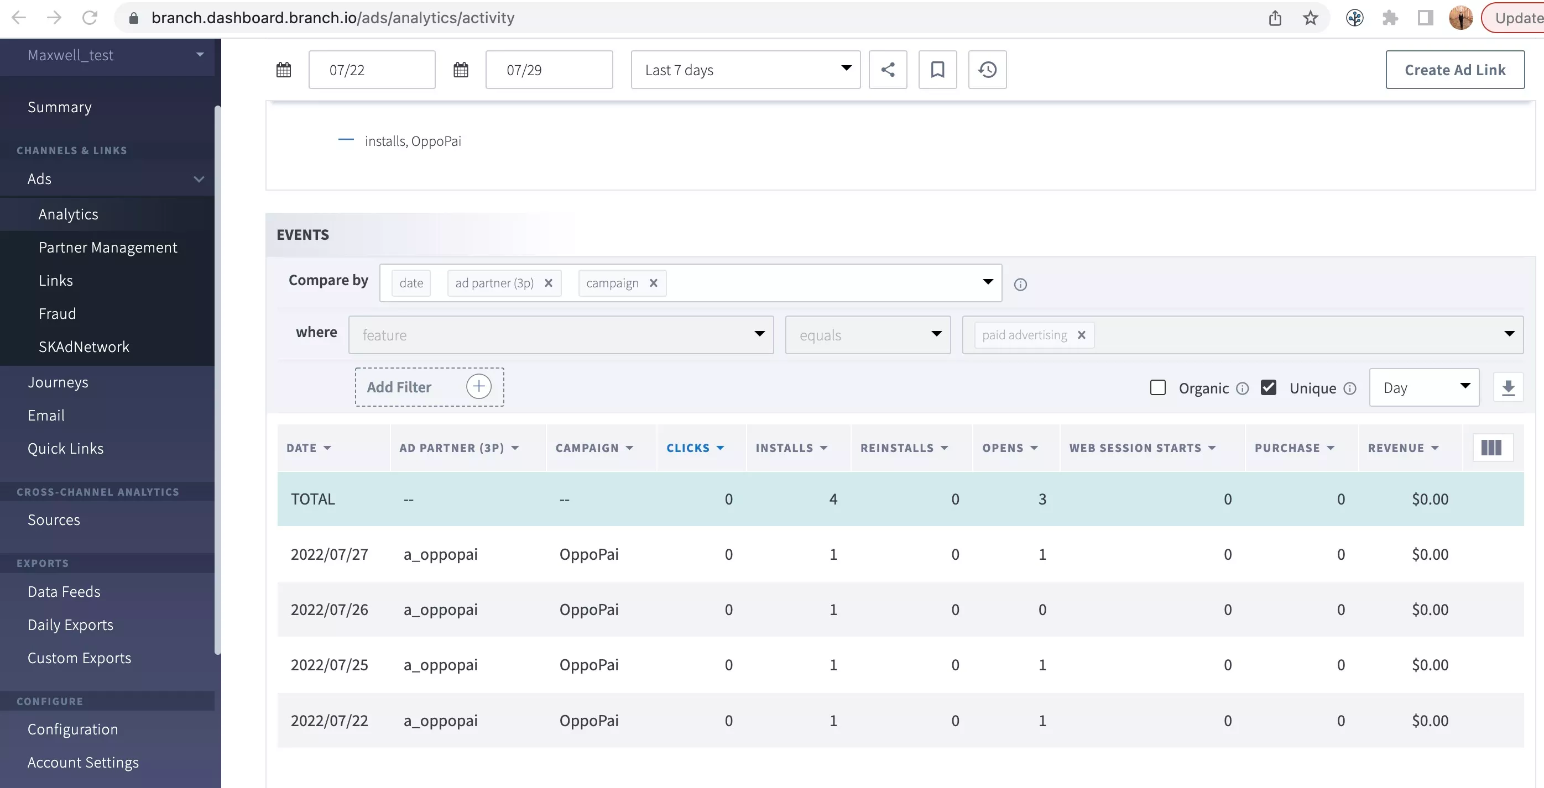Click the end date calendar icon
This screenshot has height=788, width=1544.
[x=461, y=70]
